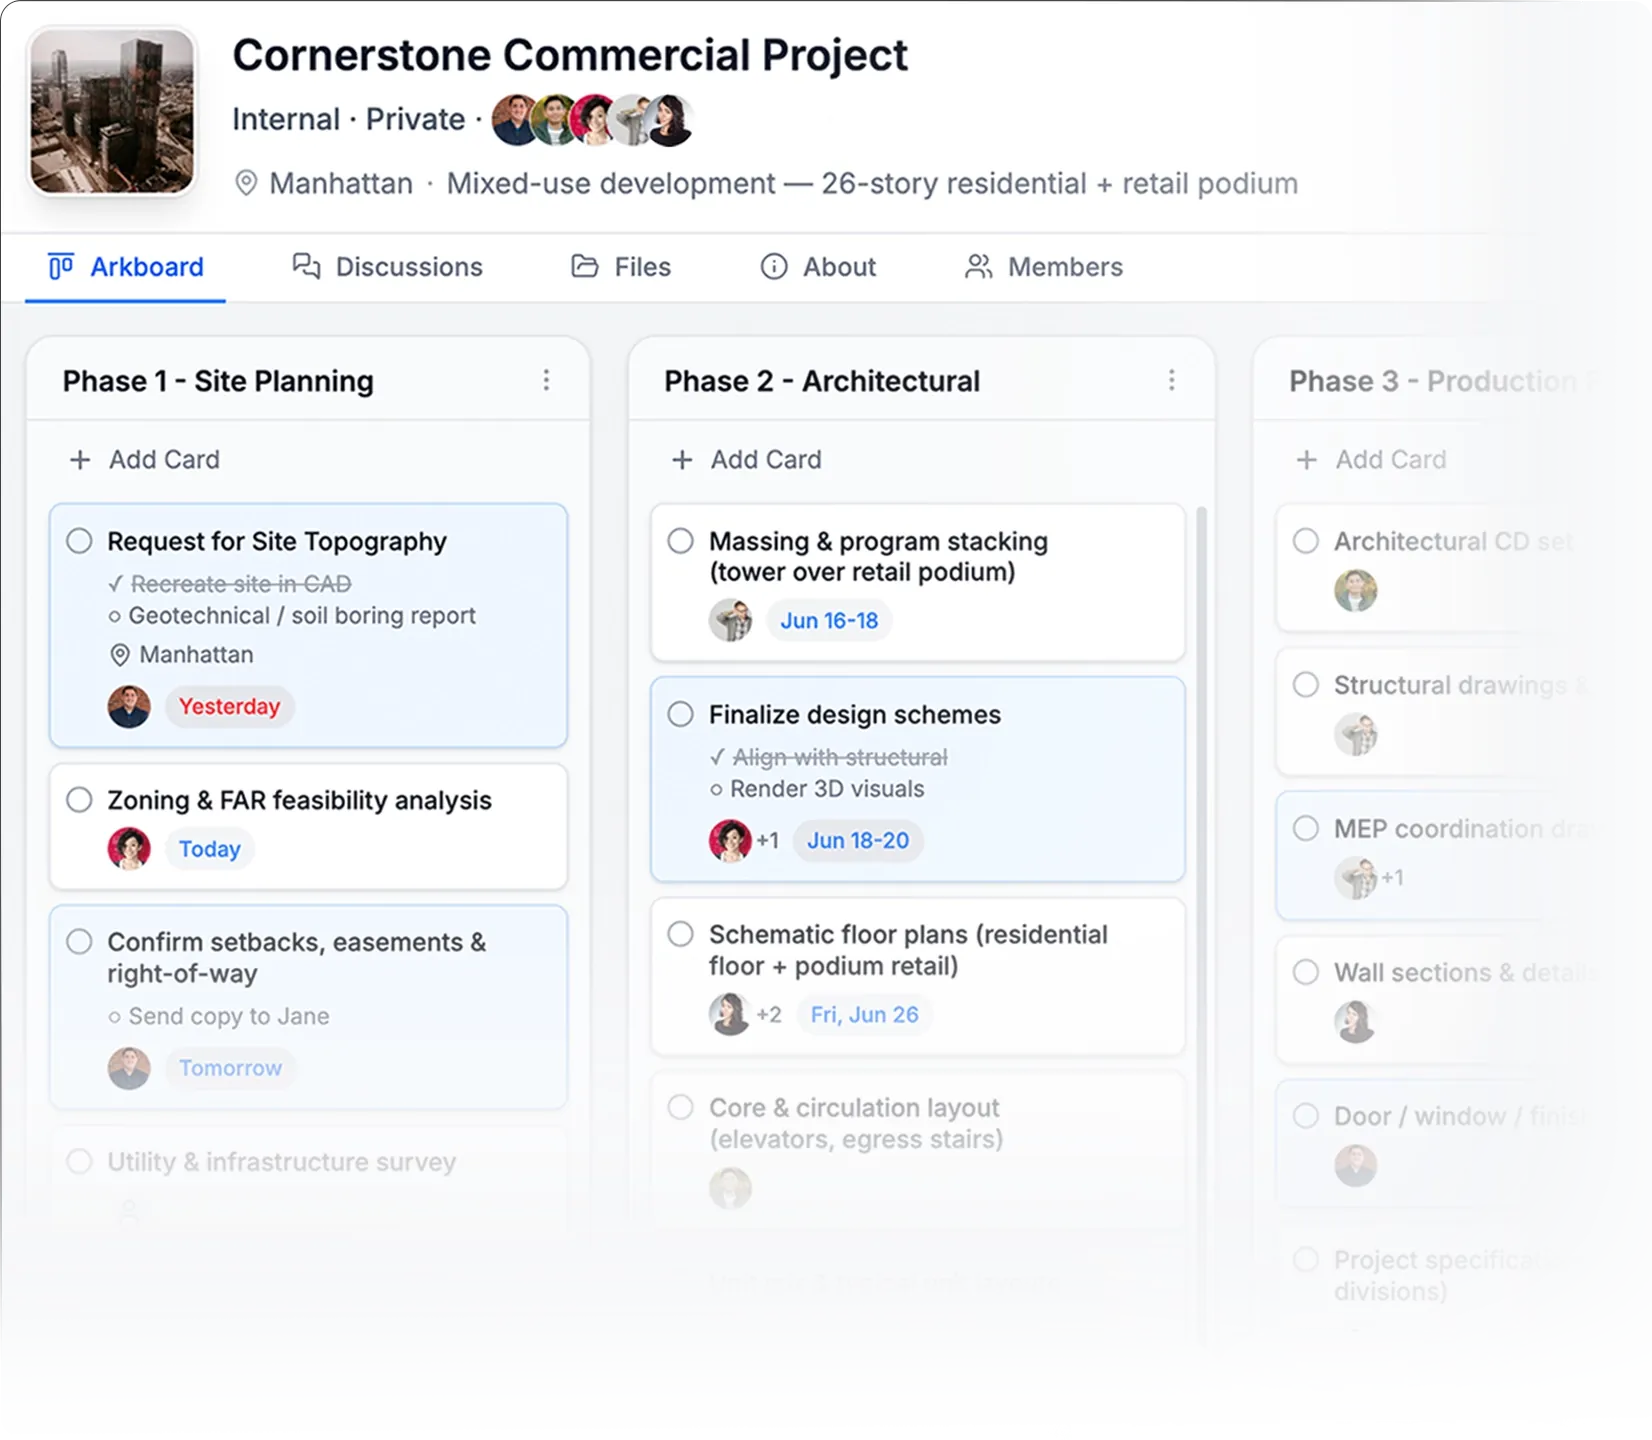Viewport: 1652px width, 1440px height.
Task: Click assignee avatar on Confirm setbacks card
Action: click(x=129, y=1068)
